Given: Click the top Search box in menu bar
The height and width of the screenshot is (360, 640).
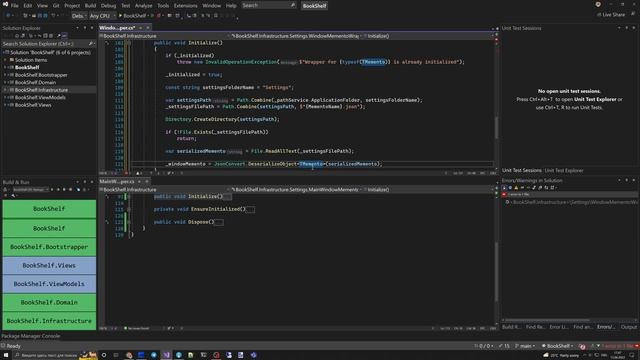Looking at the screenshot, I should coord(269,5).
